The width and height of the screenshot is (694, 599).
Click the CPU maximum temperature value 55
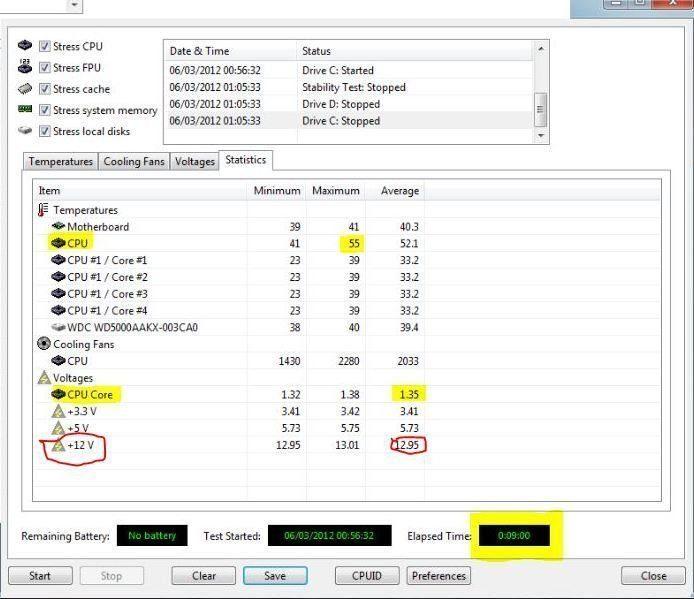(x=354, y=243)
